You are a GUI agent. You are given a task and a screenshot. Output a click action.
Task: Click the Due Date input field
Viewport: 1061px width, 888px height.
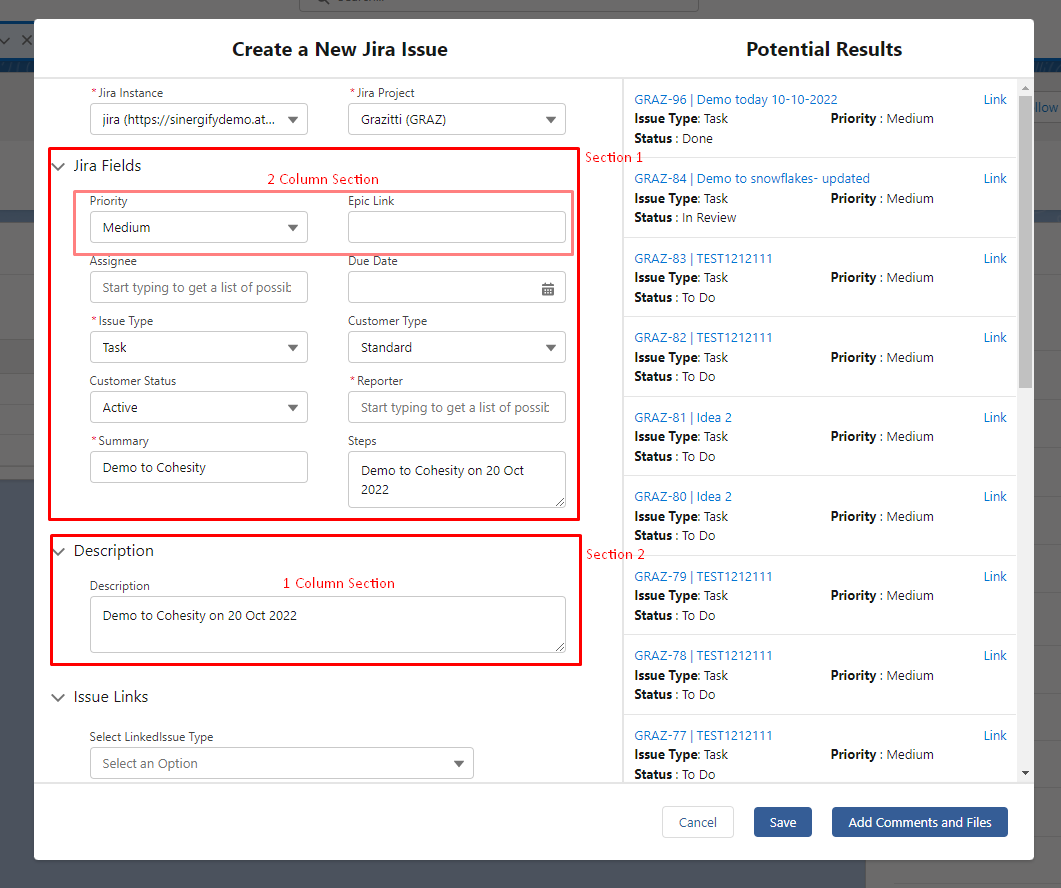457,287
